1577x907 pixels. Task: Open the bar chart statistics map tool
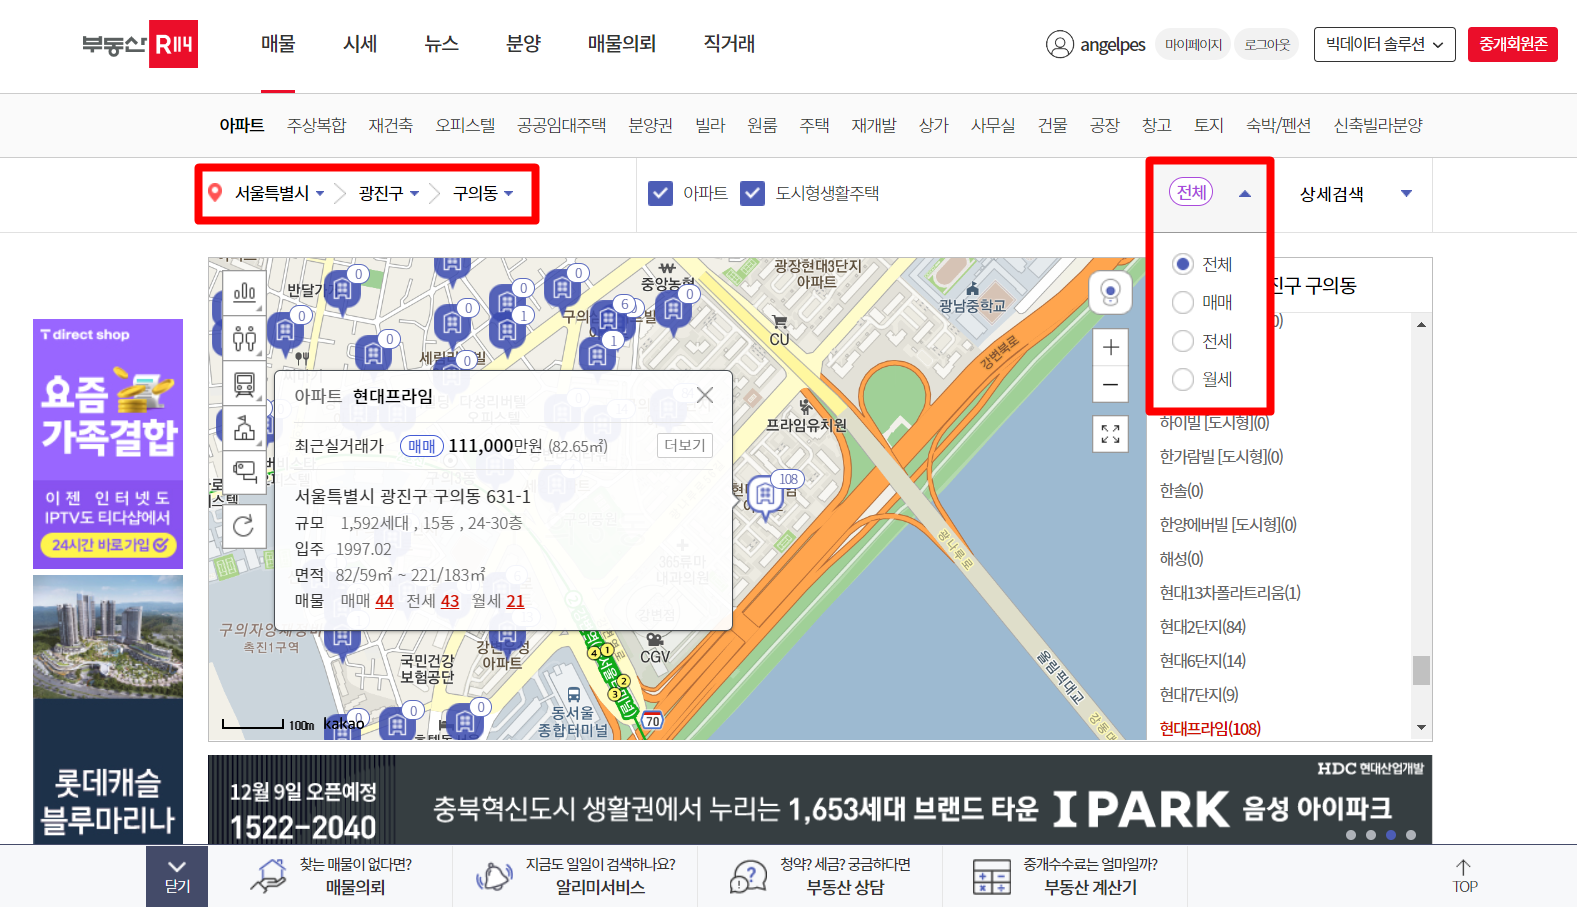coord(244,293)
